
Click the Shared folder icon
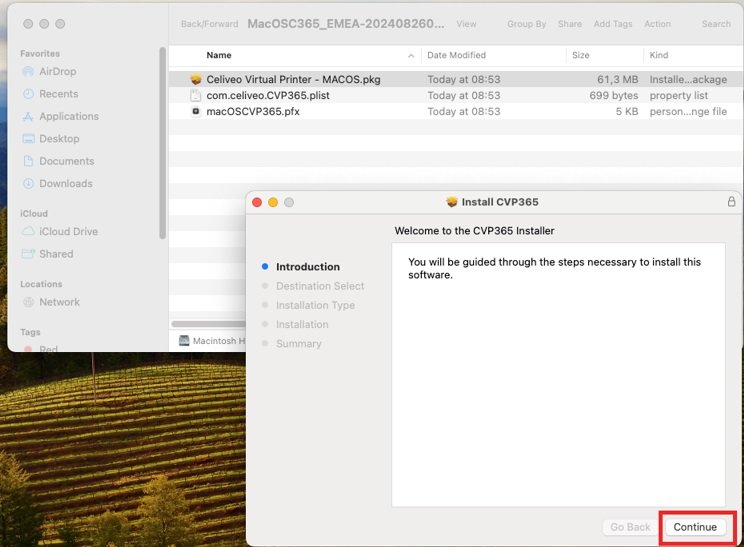28,254
